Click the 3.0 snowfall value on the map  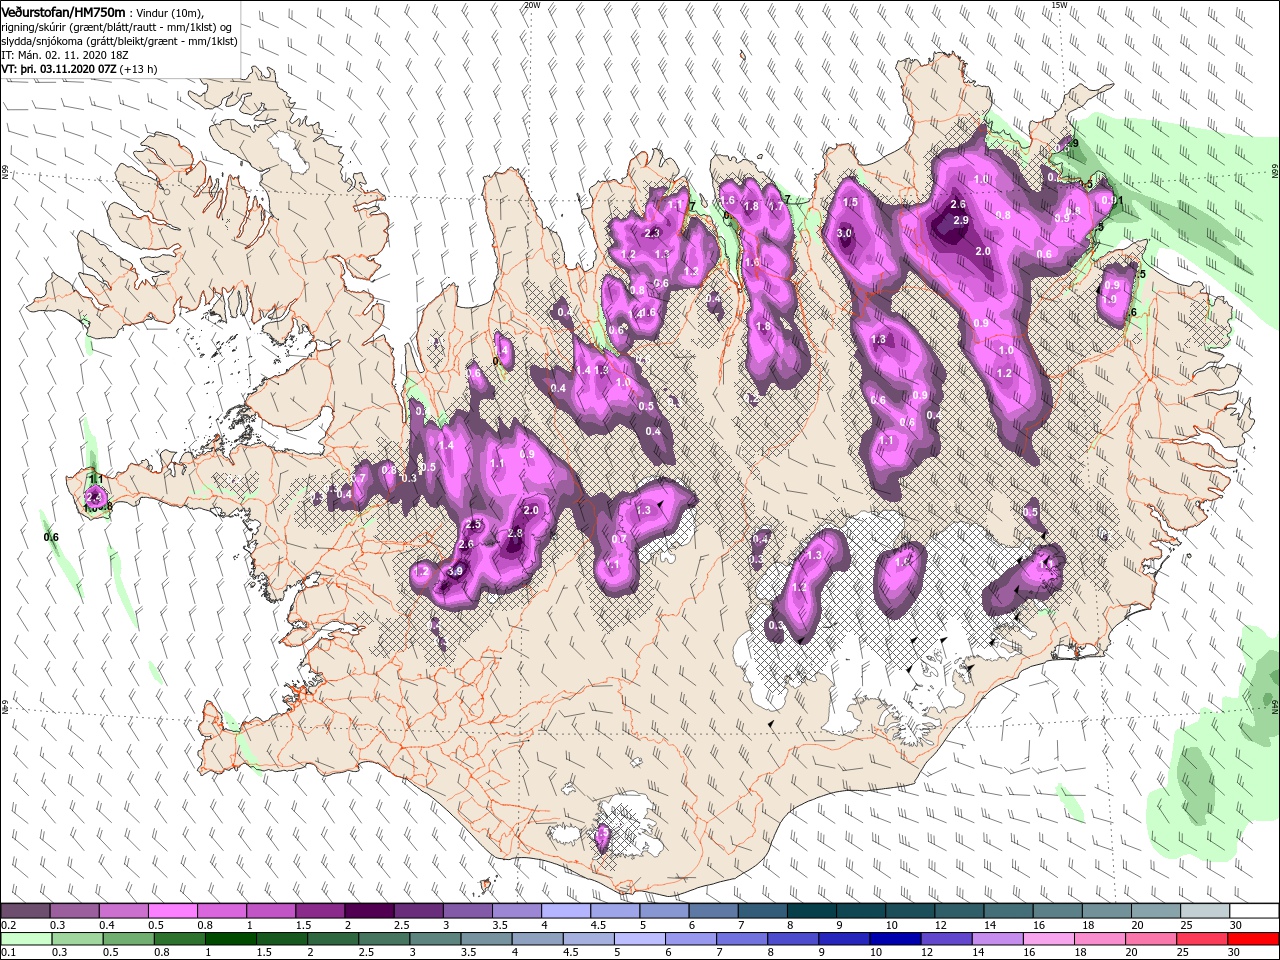click(844, 234)
